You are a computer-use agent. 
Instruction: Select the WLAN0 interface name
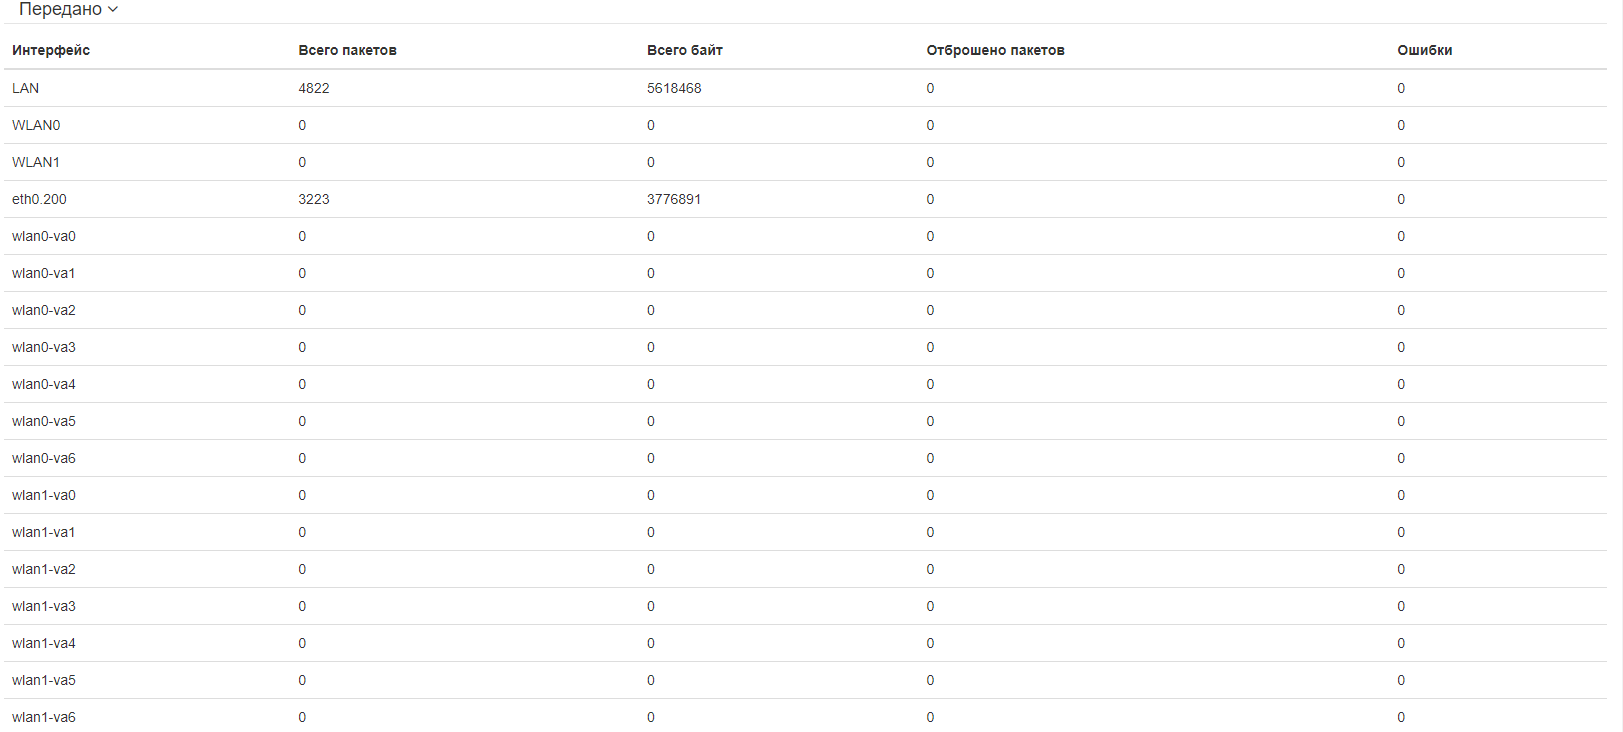(x=36, y=125)
